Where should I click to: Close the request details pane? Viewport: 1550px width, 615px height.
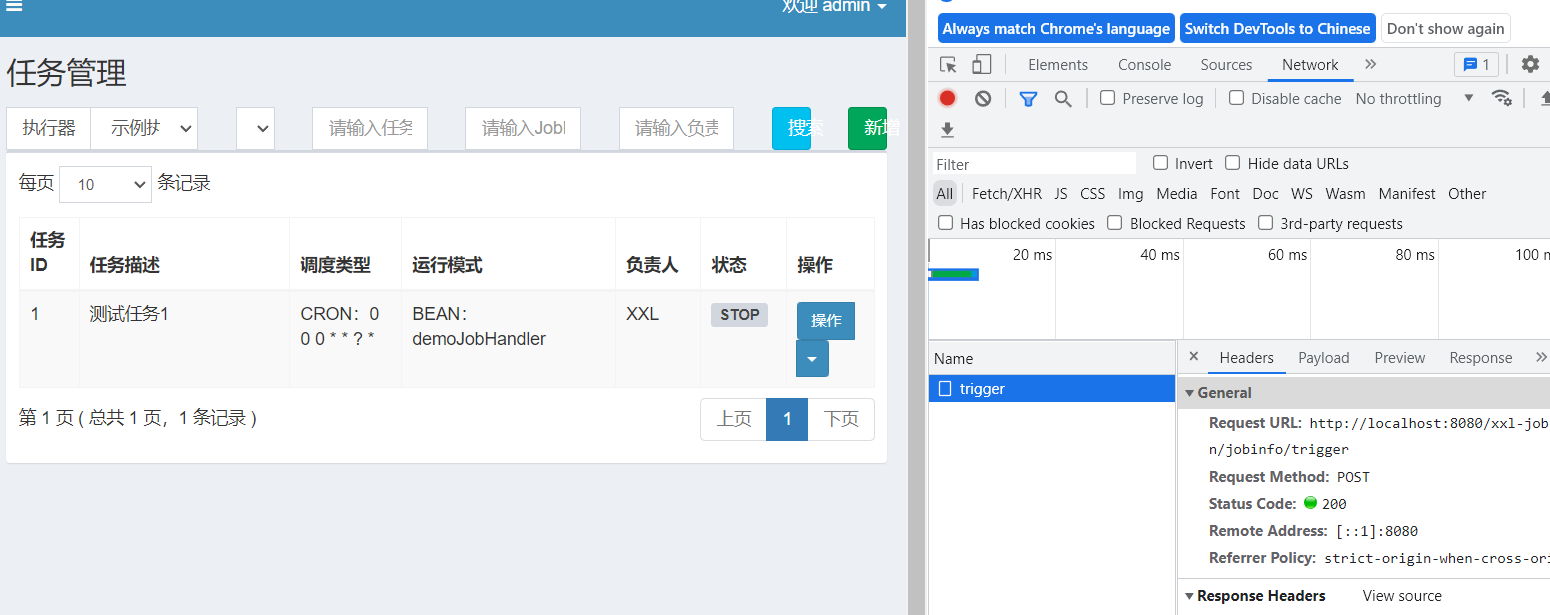tap(1193, 357)
